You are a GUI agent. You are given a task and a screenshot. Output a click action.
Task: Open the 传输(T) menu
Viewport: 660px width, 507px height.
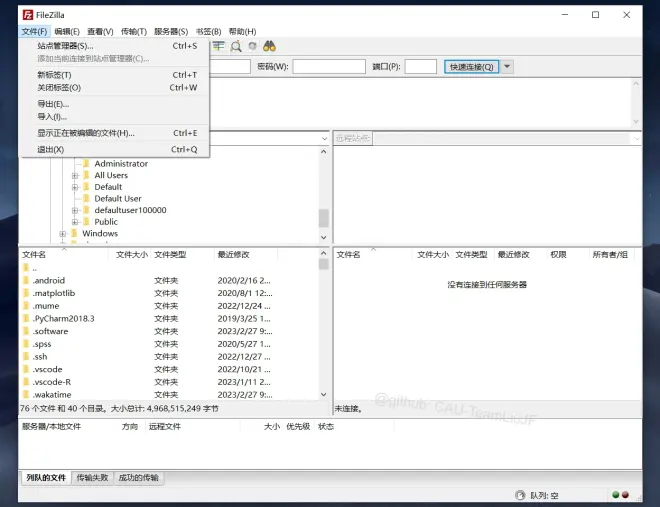tap(134, 32)
